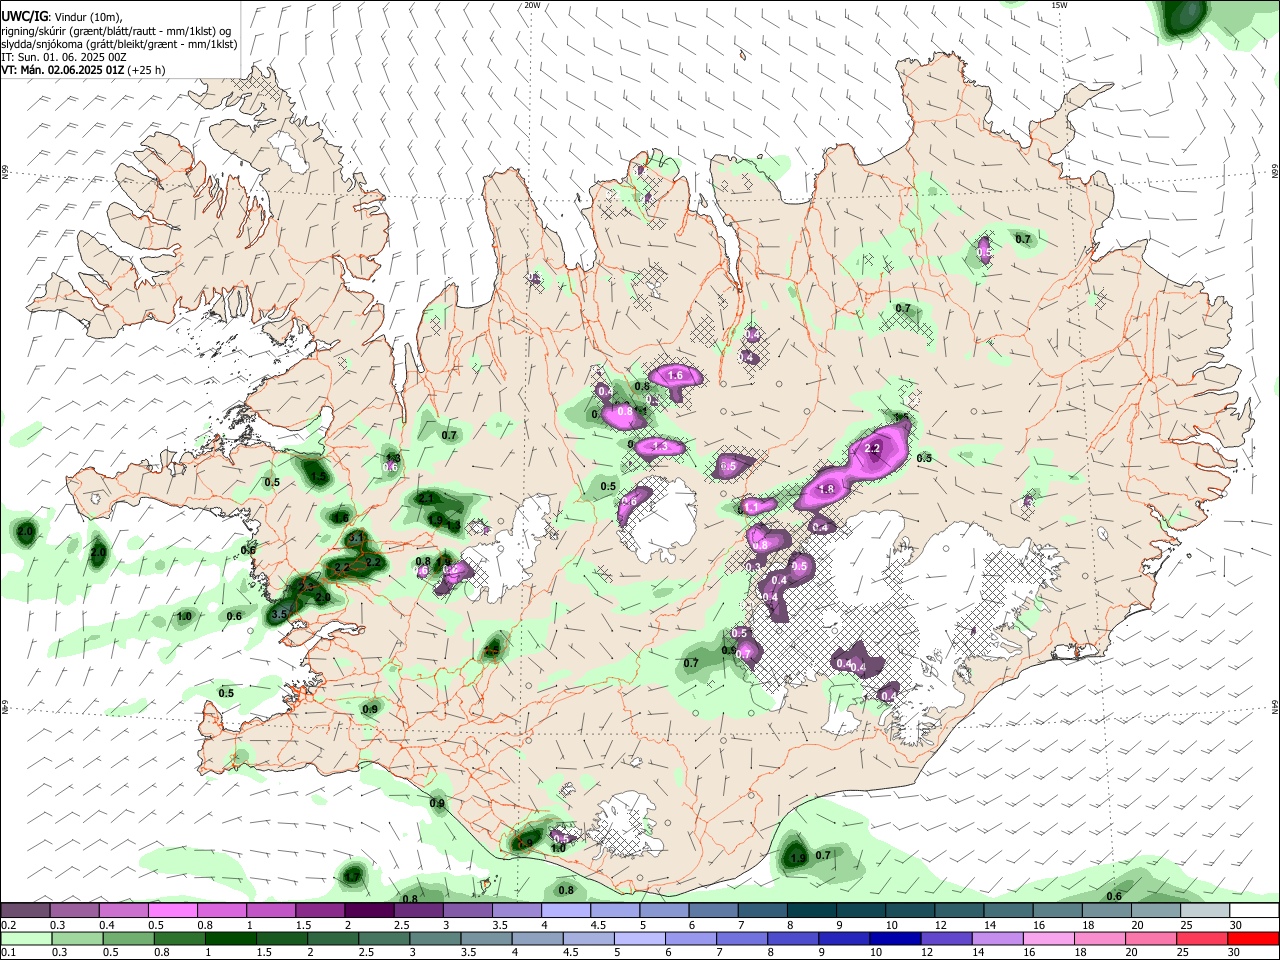Click the white 1.6 value in purple blob

point(675,376)
